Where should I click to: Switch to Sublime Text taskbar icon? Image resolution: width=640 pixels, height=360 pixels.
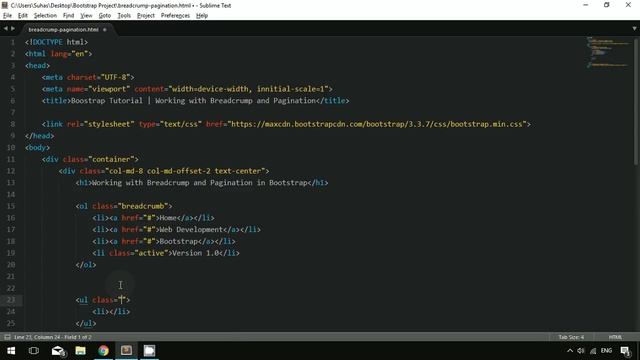click(126, 351)
